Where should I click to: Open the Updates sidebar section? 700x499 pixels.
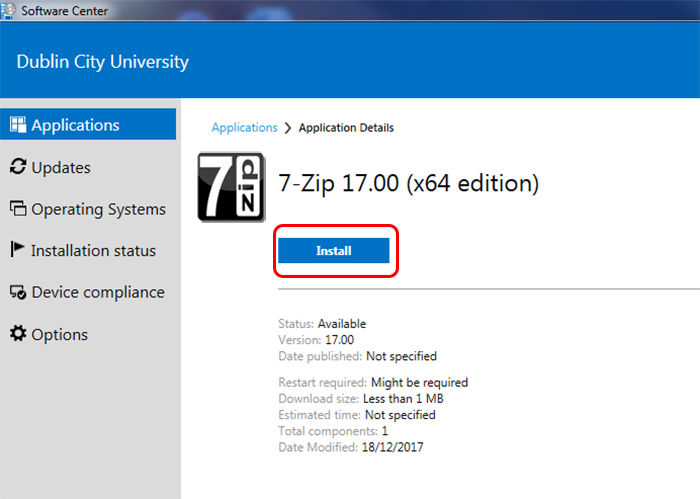pyautogui.click(x=88, y=167)
